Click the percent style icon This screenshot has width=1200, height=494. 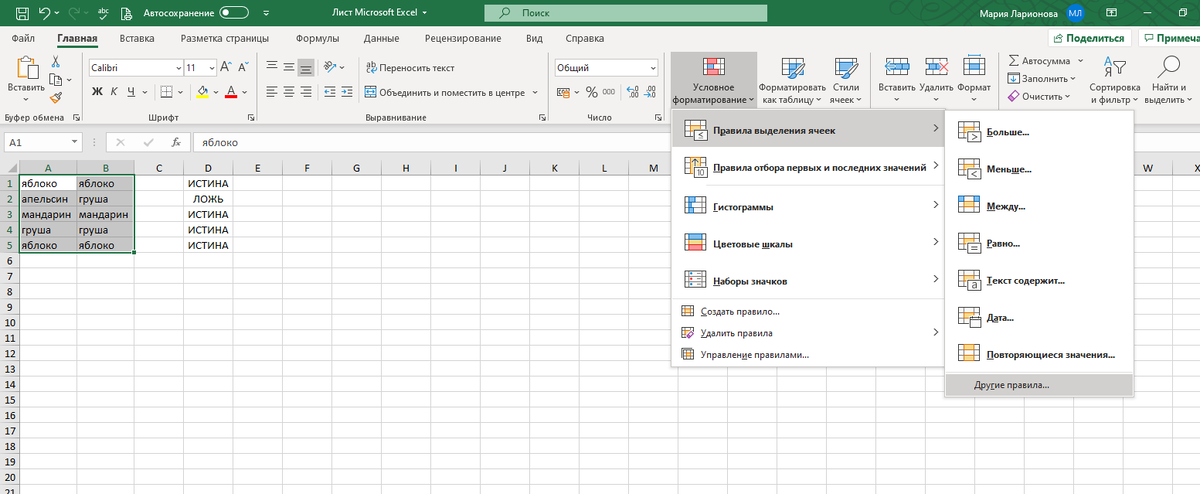(592, 92)
